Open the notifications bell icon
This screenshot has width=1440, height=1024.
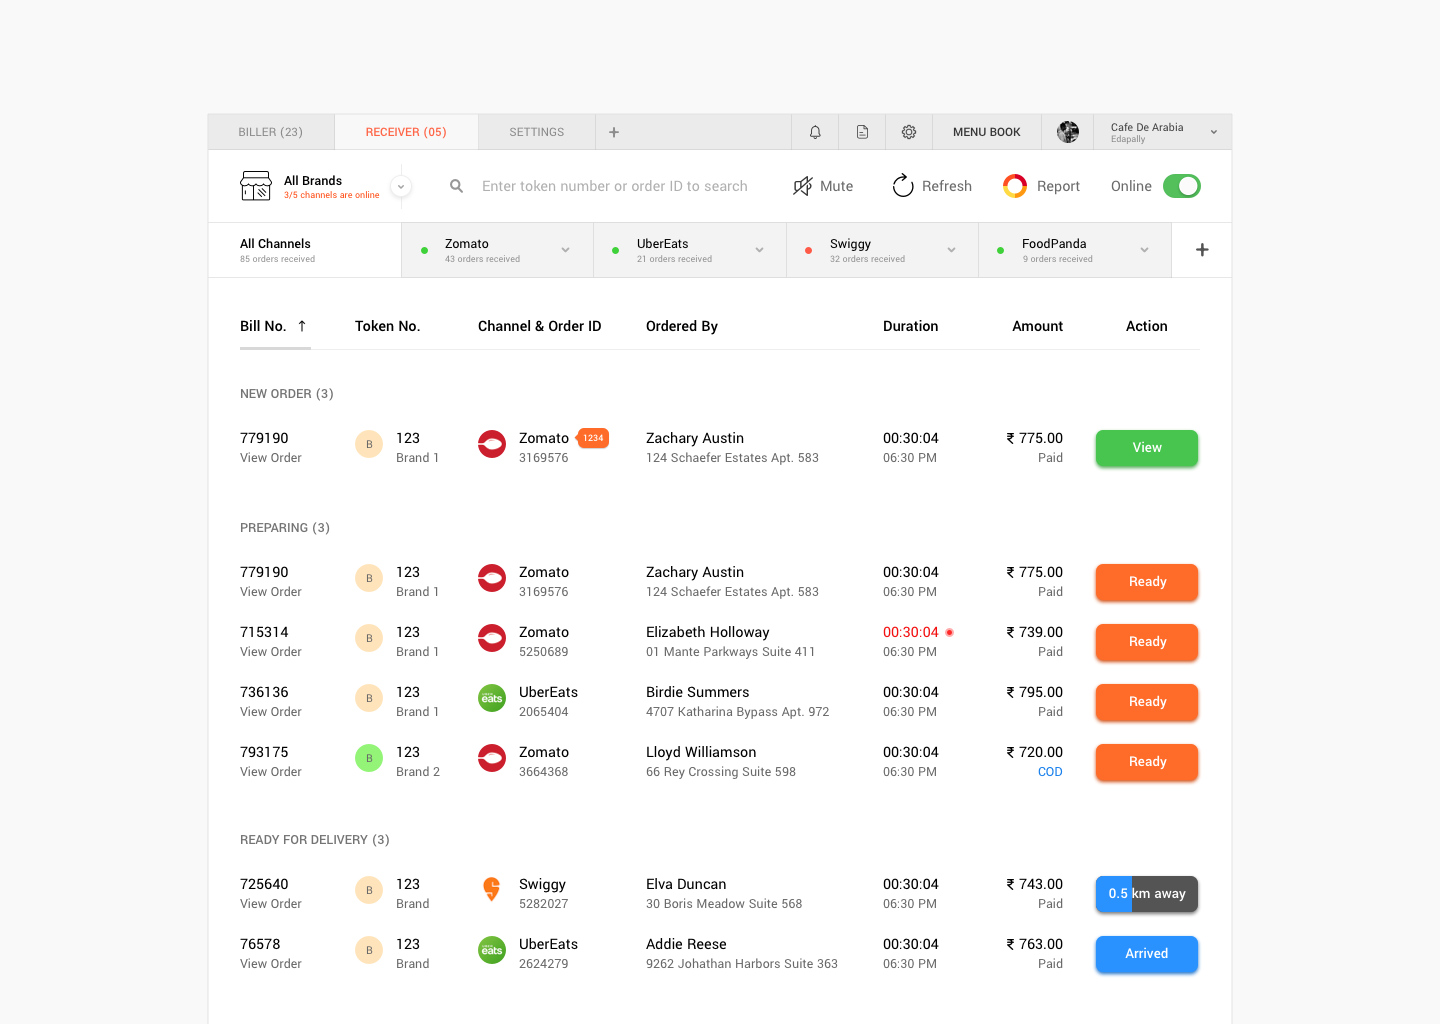[815, 131]
